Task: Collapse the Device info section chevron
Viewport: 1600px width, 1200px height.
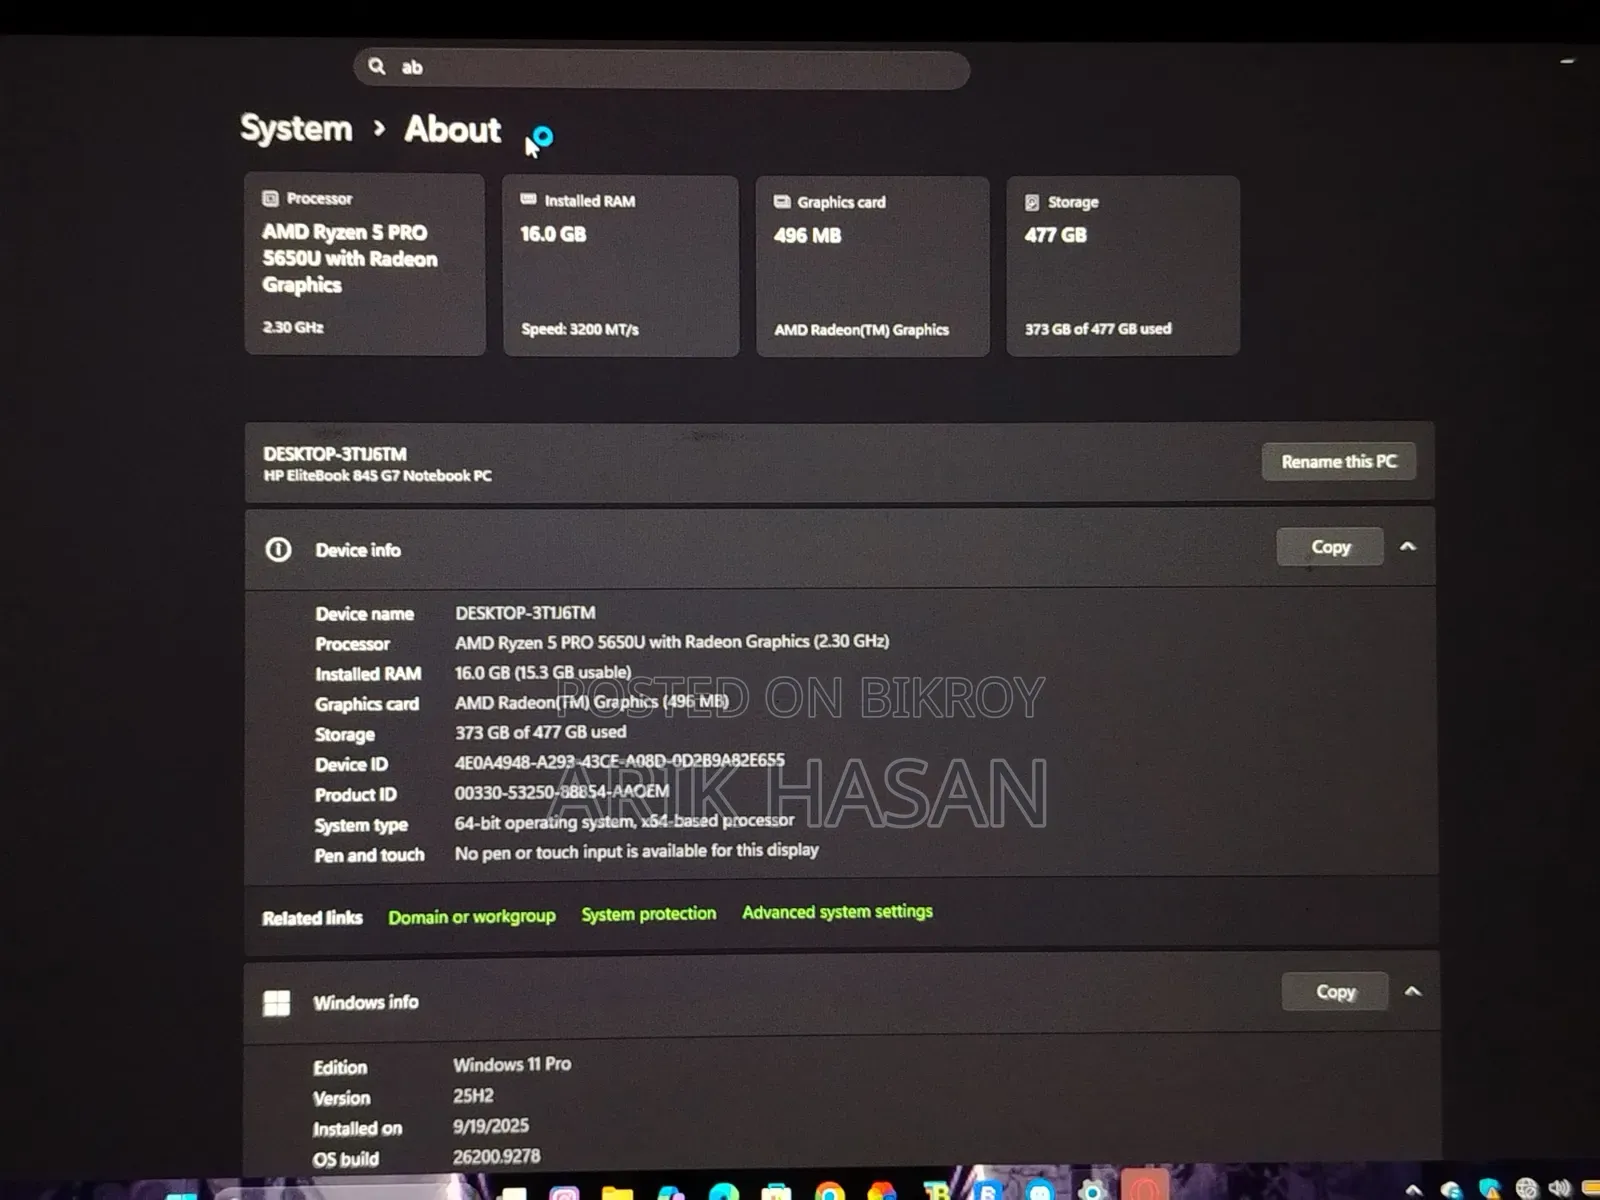Action: (x=1408, y=546)
